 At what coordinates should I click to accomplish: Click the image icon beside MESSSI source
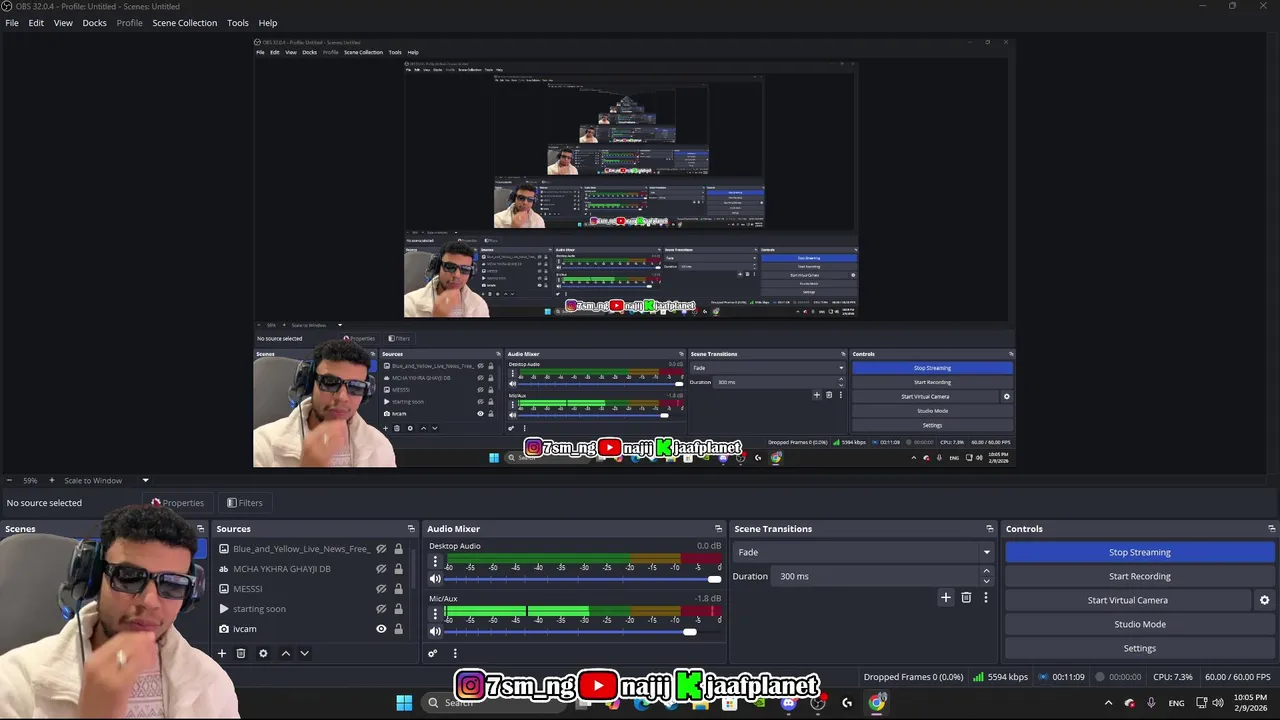tap(224, 589)
